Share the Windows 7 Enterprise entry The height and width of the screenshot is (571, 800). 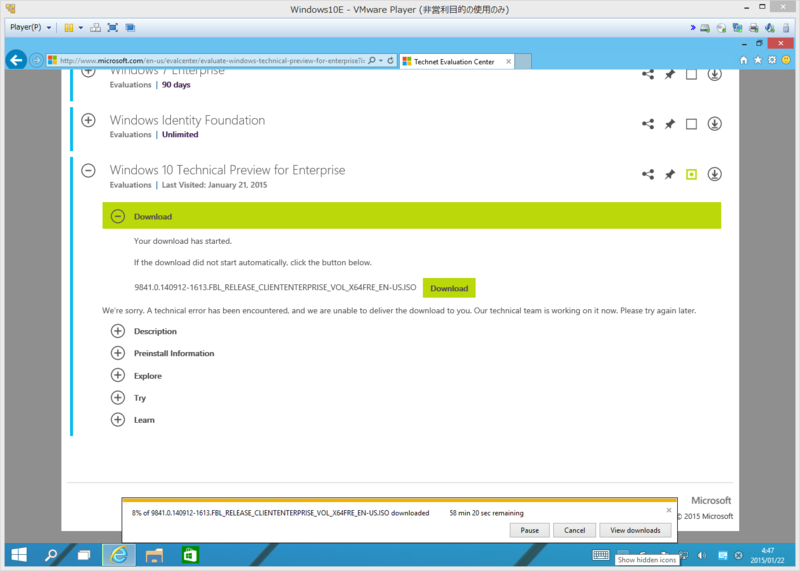[648, 75]
